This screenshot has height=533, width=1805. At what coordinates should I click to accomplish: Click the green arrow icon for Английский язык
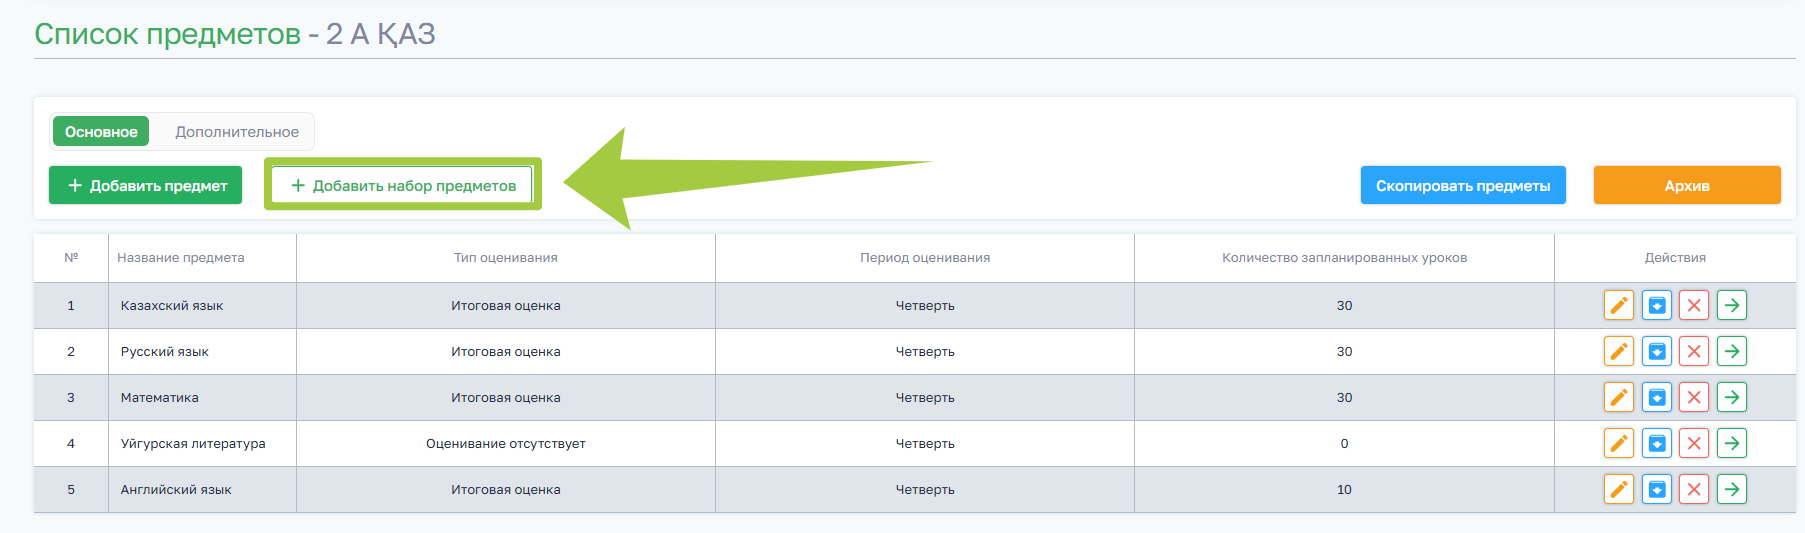1732,489
